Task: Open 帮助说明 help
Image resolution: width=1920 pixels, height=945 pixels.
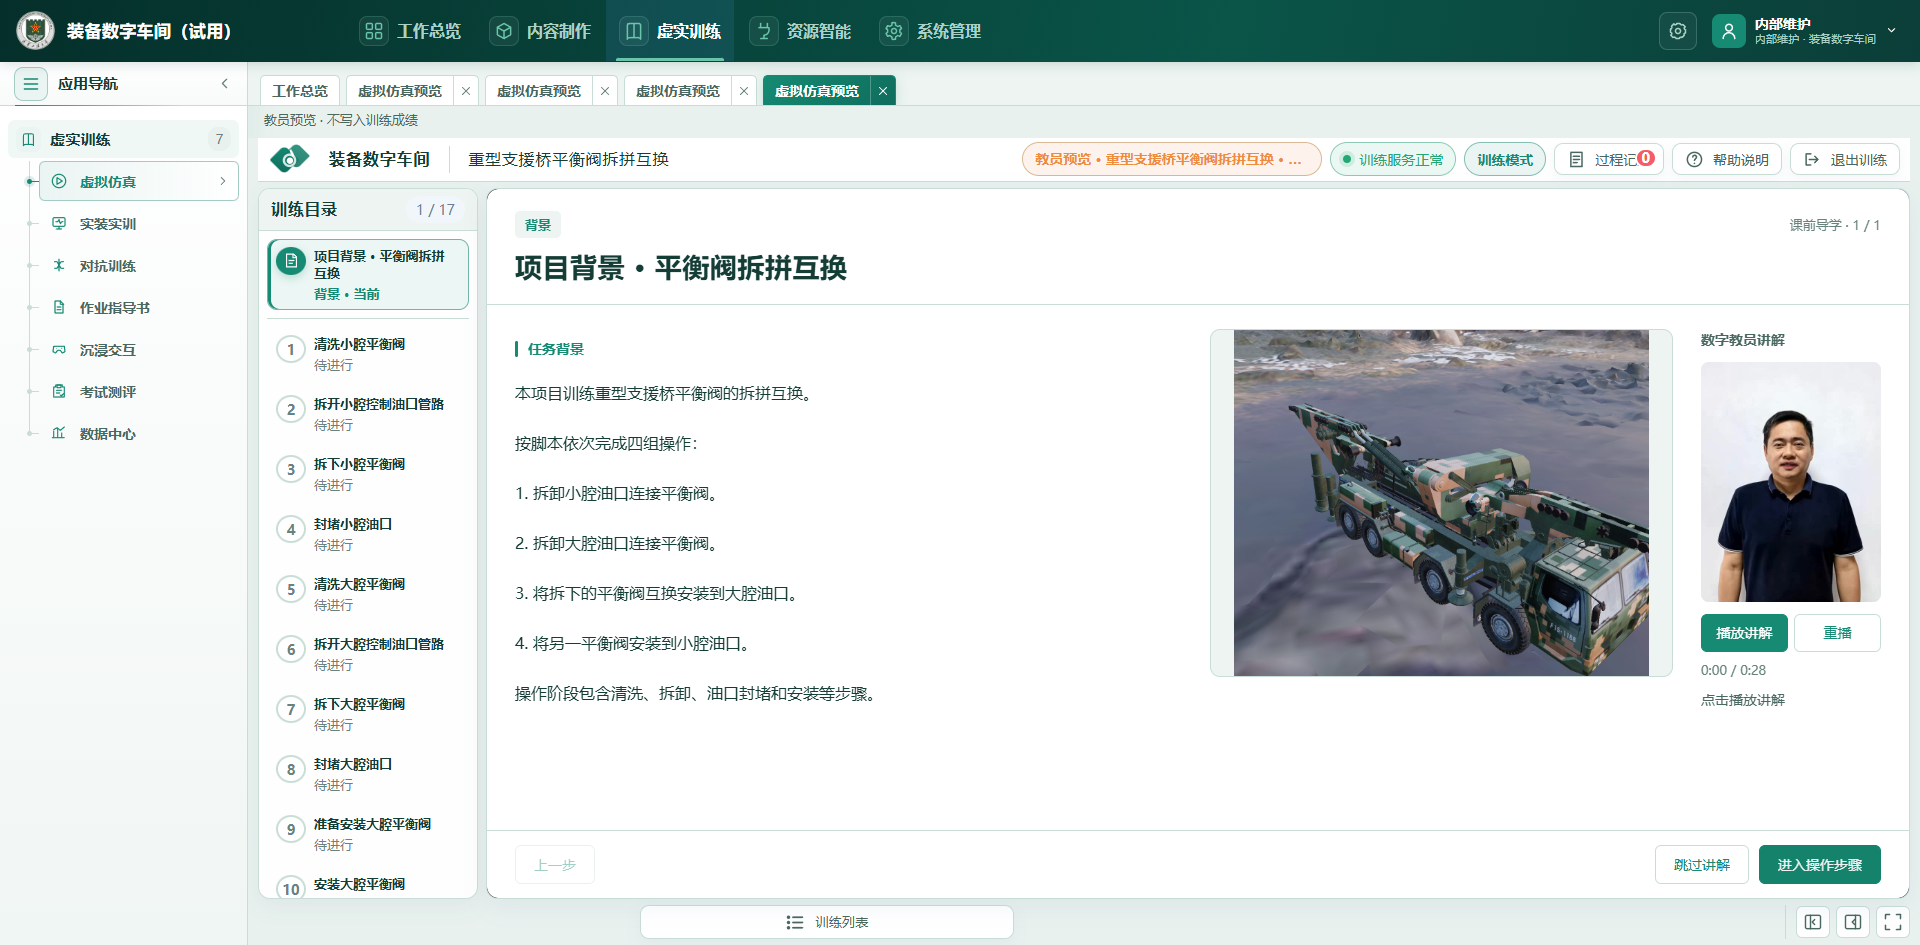Action: (1727, 159)
